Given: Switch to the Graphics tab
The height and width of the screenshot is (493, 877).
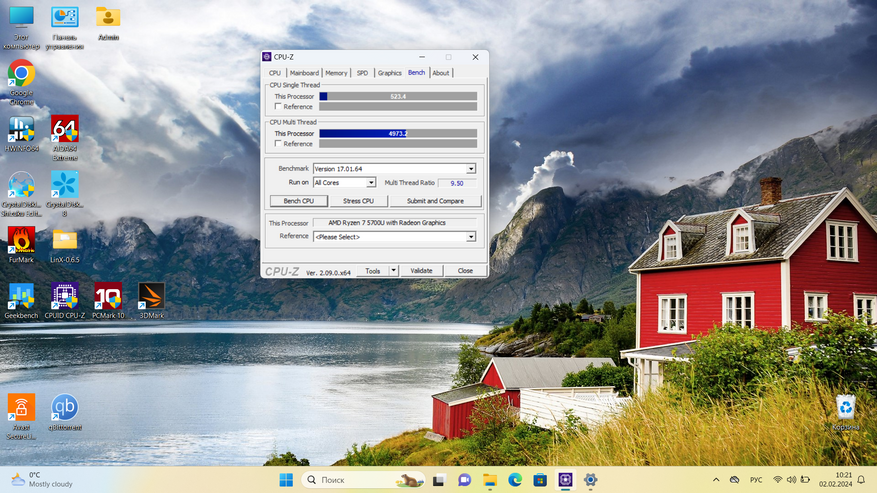Looking at the screenshot, I should tap(389, 73).
